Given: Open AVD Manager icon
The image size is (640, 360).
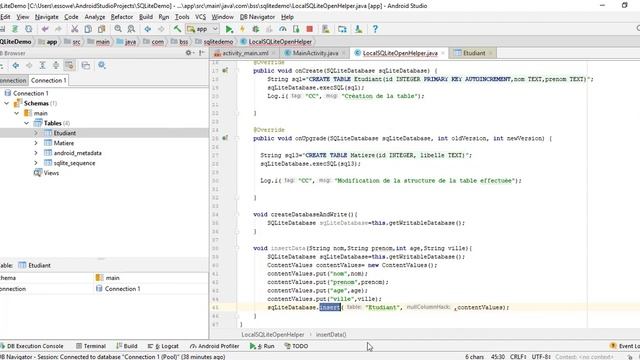Looking at the screenshot, I should pos(326,29).
